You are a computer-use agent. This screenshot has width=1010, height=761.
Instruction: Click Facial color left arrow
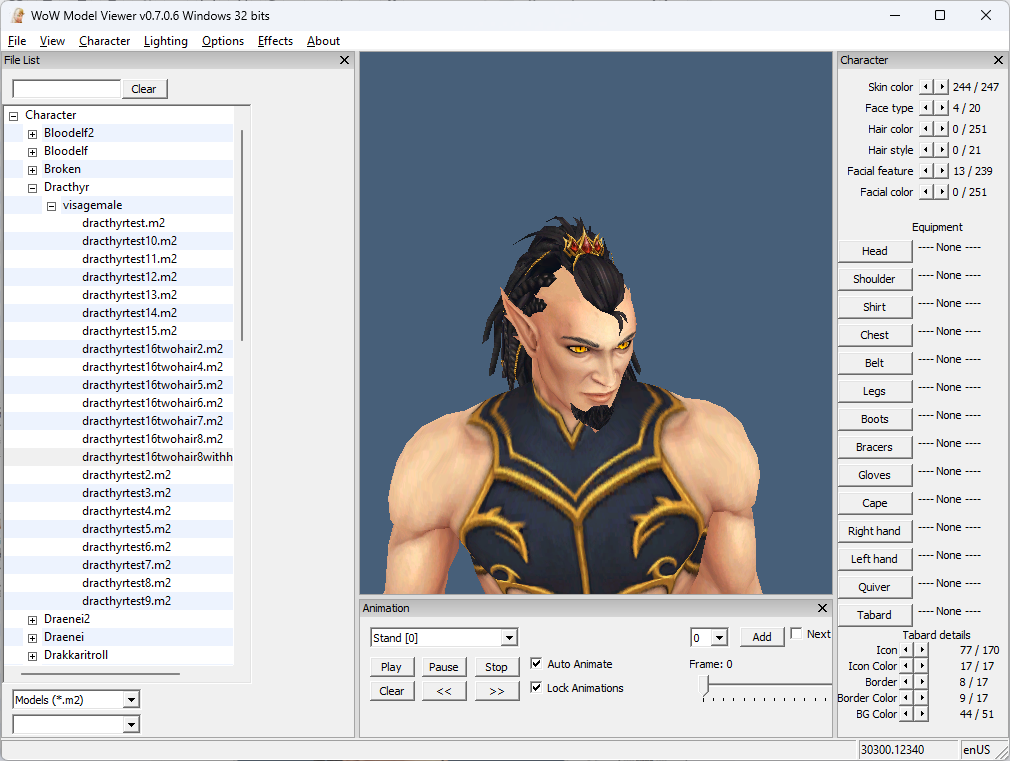[926, 192]
